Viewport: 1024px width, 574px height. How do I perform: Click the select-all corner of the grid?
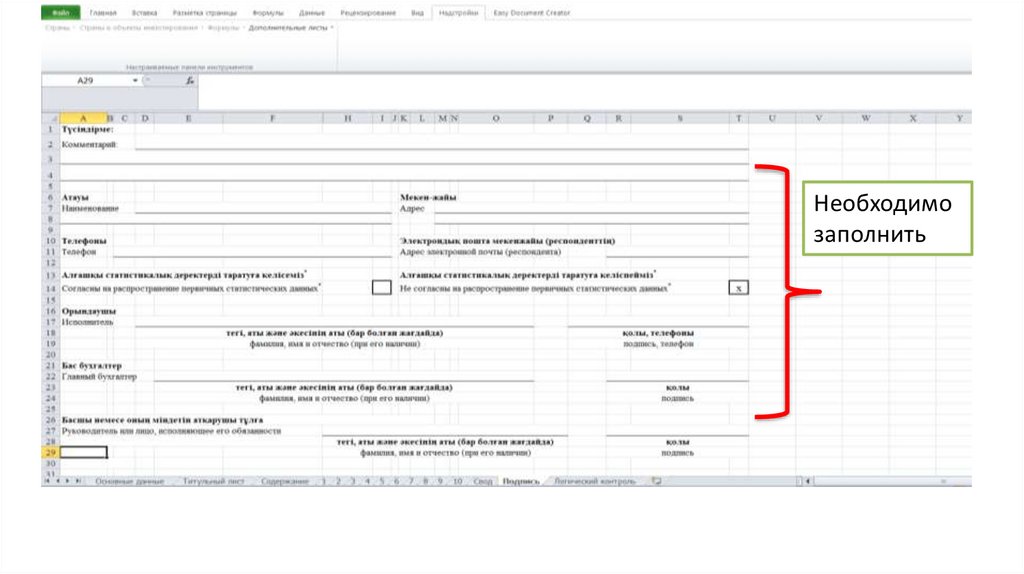[x=50, y=118]
